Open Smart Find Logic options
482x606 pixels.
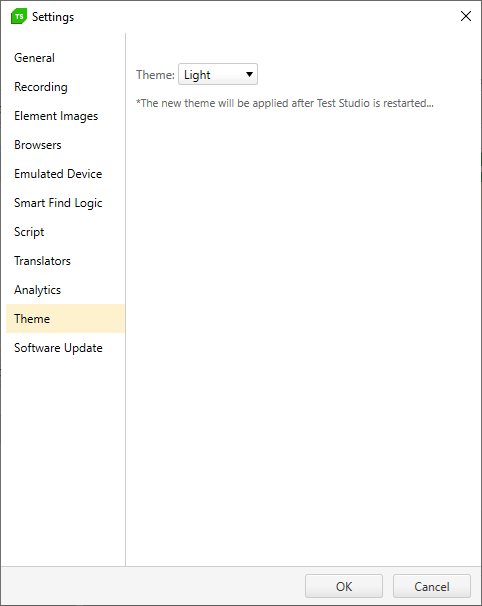[65, 203]
